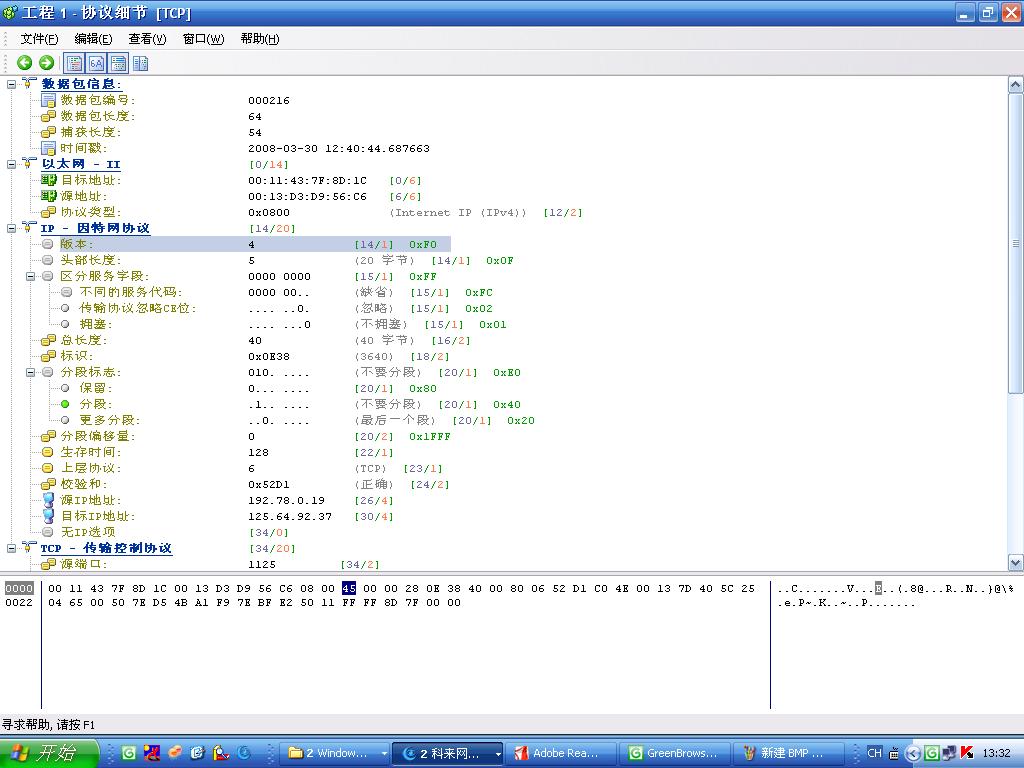Click the green forward navigation arrow
The width and height of the screenshot is (1024, 768).
45,62
